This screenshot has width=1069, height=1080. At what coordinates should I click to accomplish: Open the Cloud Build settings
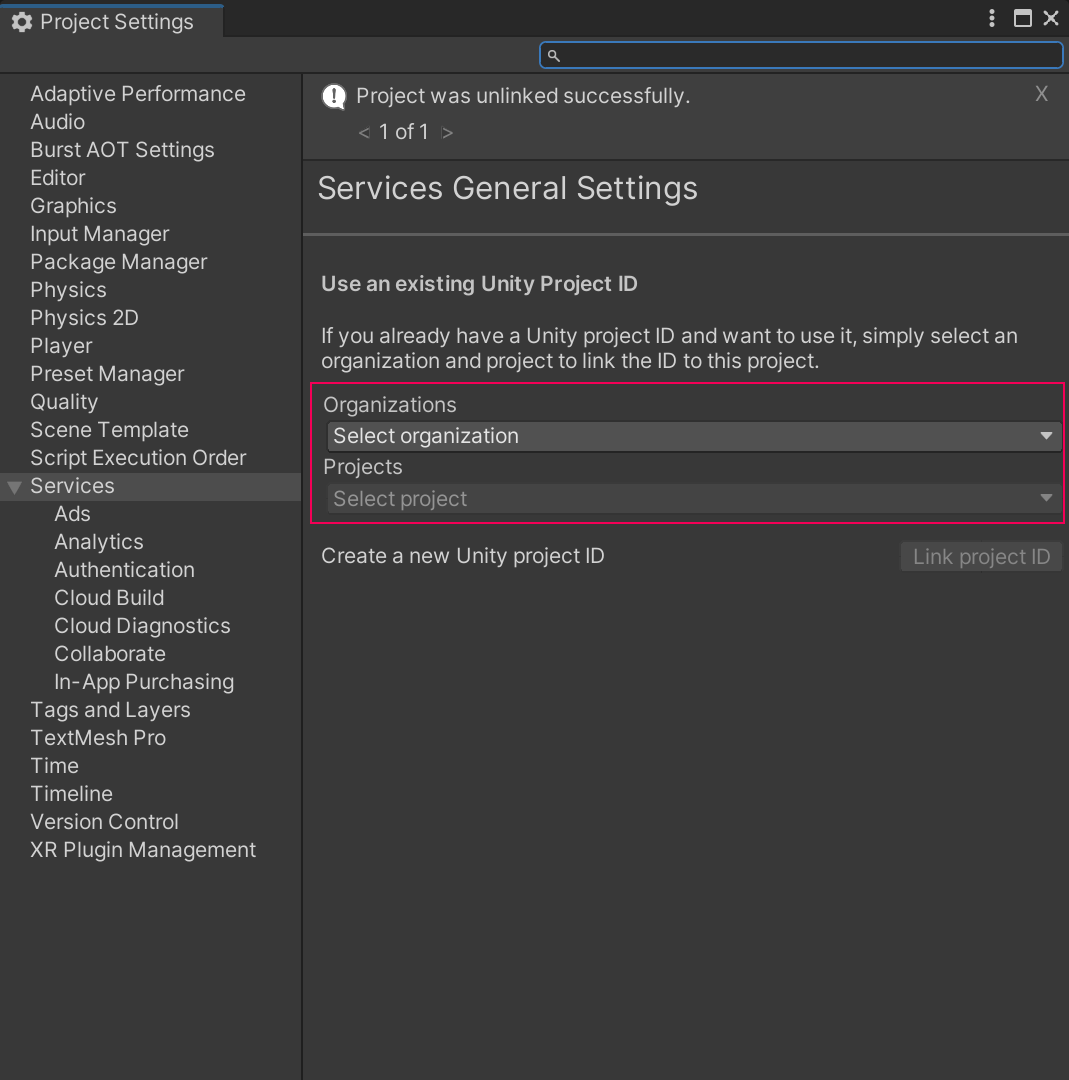click(x=109, y=598)
